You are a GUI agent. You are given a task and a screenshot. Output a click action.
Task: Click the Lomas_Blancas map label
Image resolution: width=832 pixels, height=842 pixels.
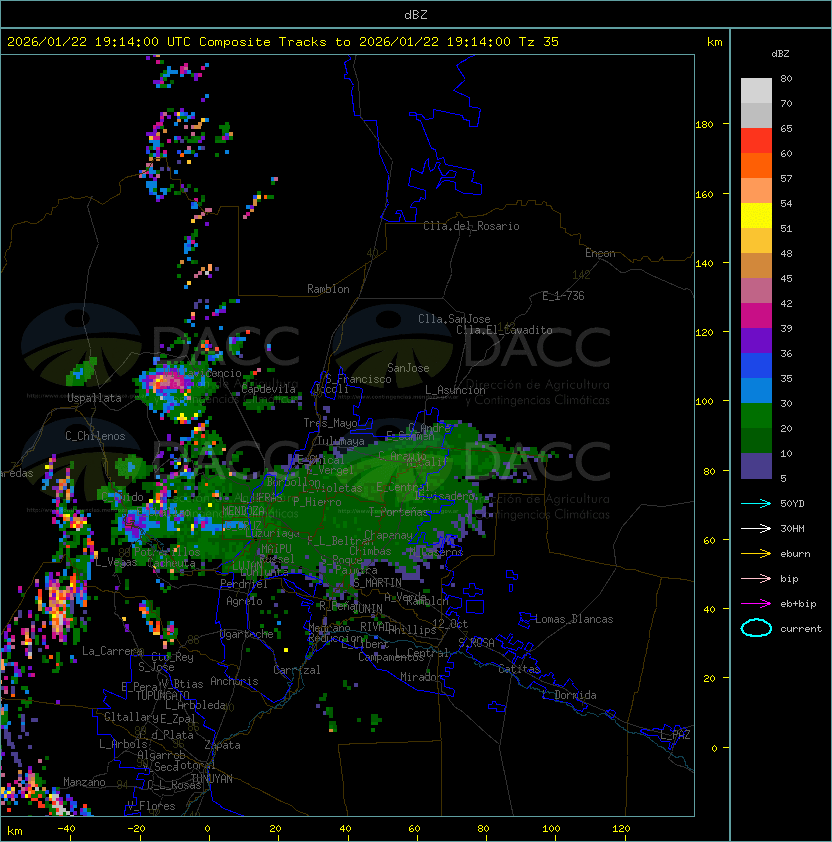pyautogui.click(x=574, y=619)
